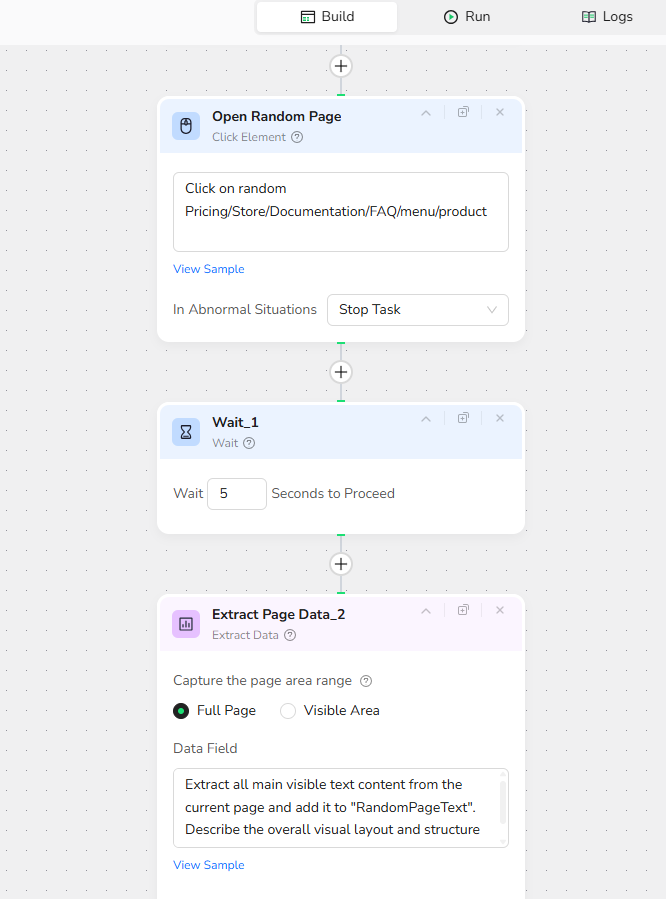666x899 pixels.
Task: Collapse the Extract Page Data_2 node
Action: tap(426, 611)
